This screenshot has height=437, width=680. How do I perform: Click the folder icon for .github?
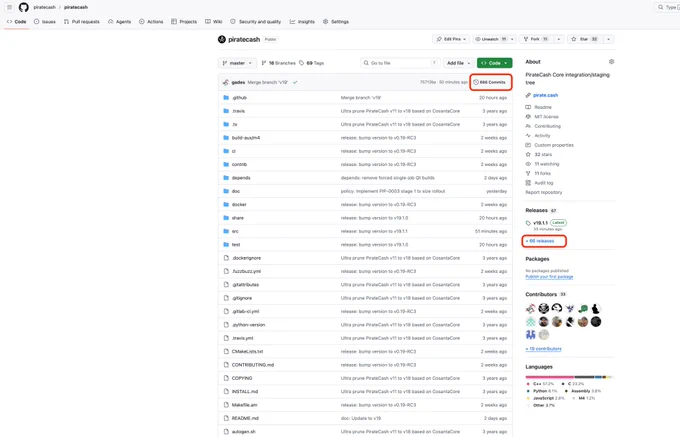click(x=226, y=98)
